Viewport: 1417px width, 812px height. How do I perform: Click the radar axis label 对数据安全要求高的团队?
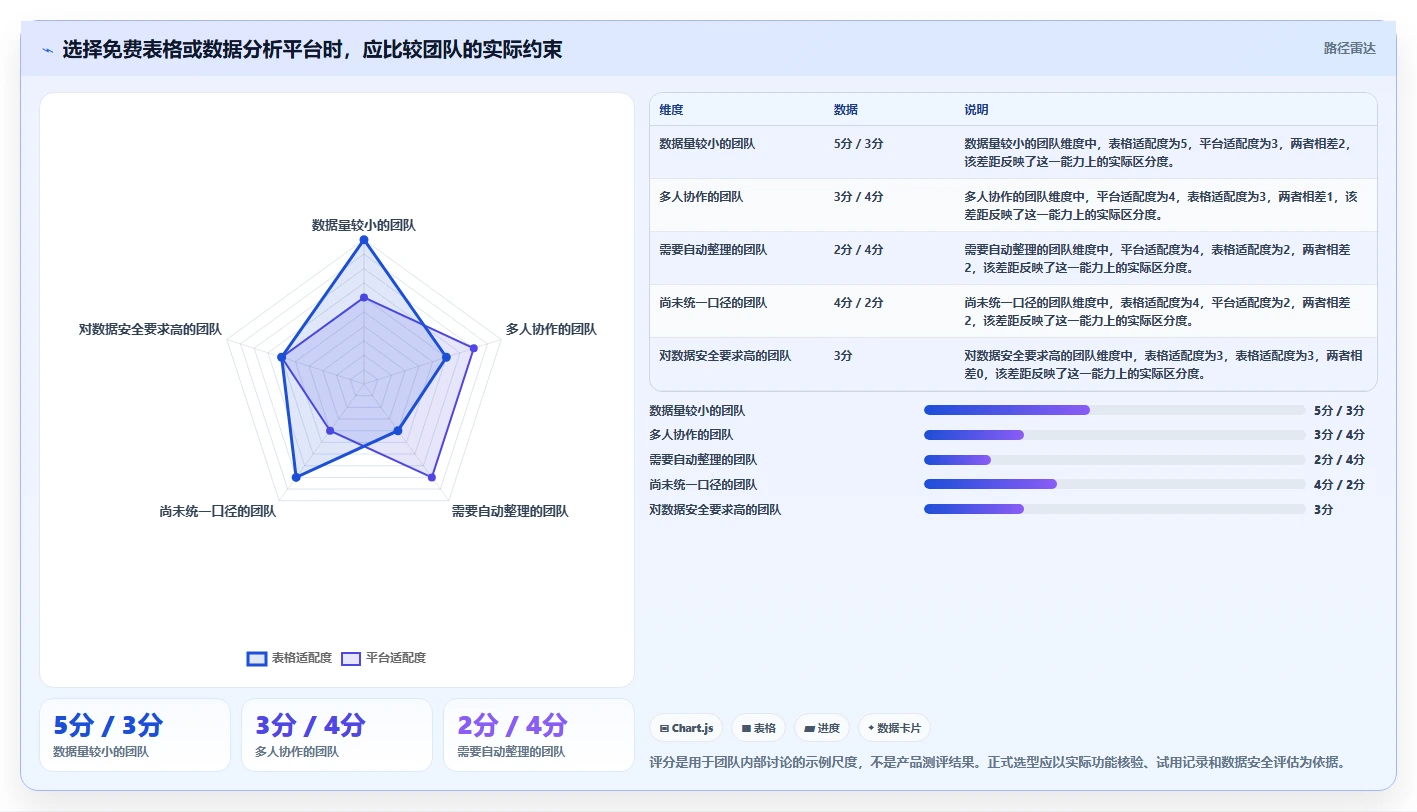click(151, 328)
